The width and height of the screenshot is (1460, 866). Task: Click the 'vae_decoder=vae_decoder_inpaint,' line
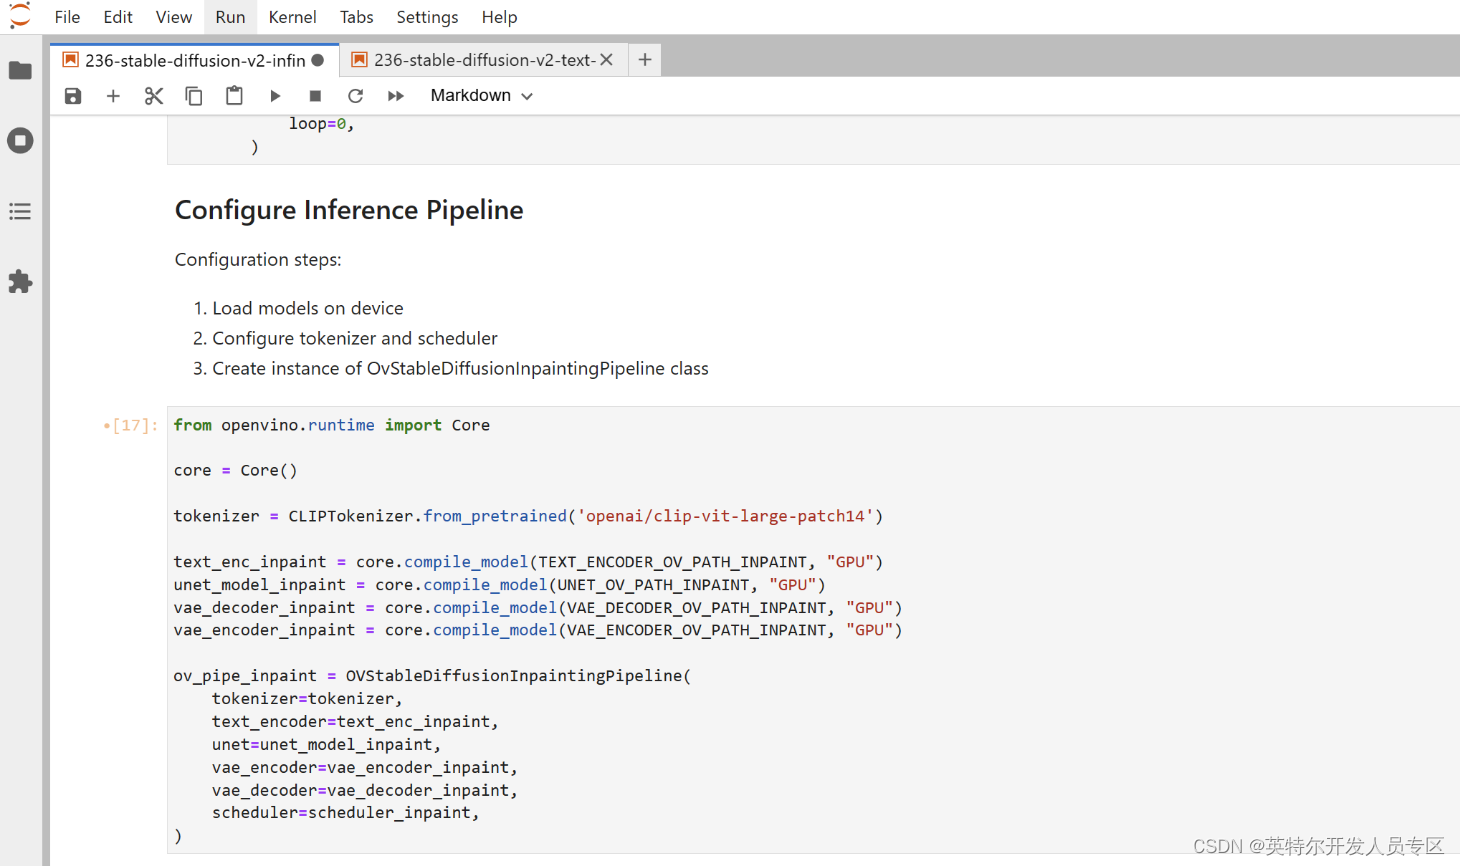pyautogui.click(x=365, y=791)
